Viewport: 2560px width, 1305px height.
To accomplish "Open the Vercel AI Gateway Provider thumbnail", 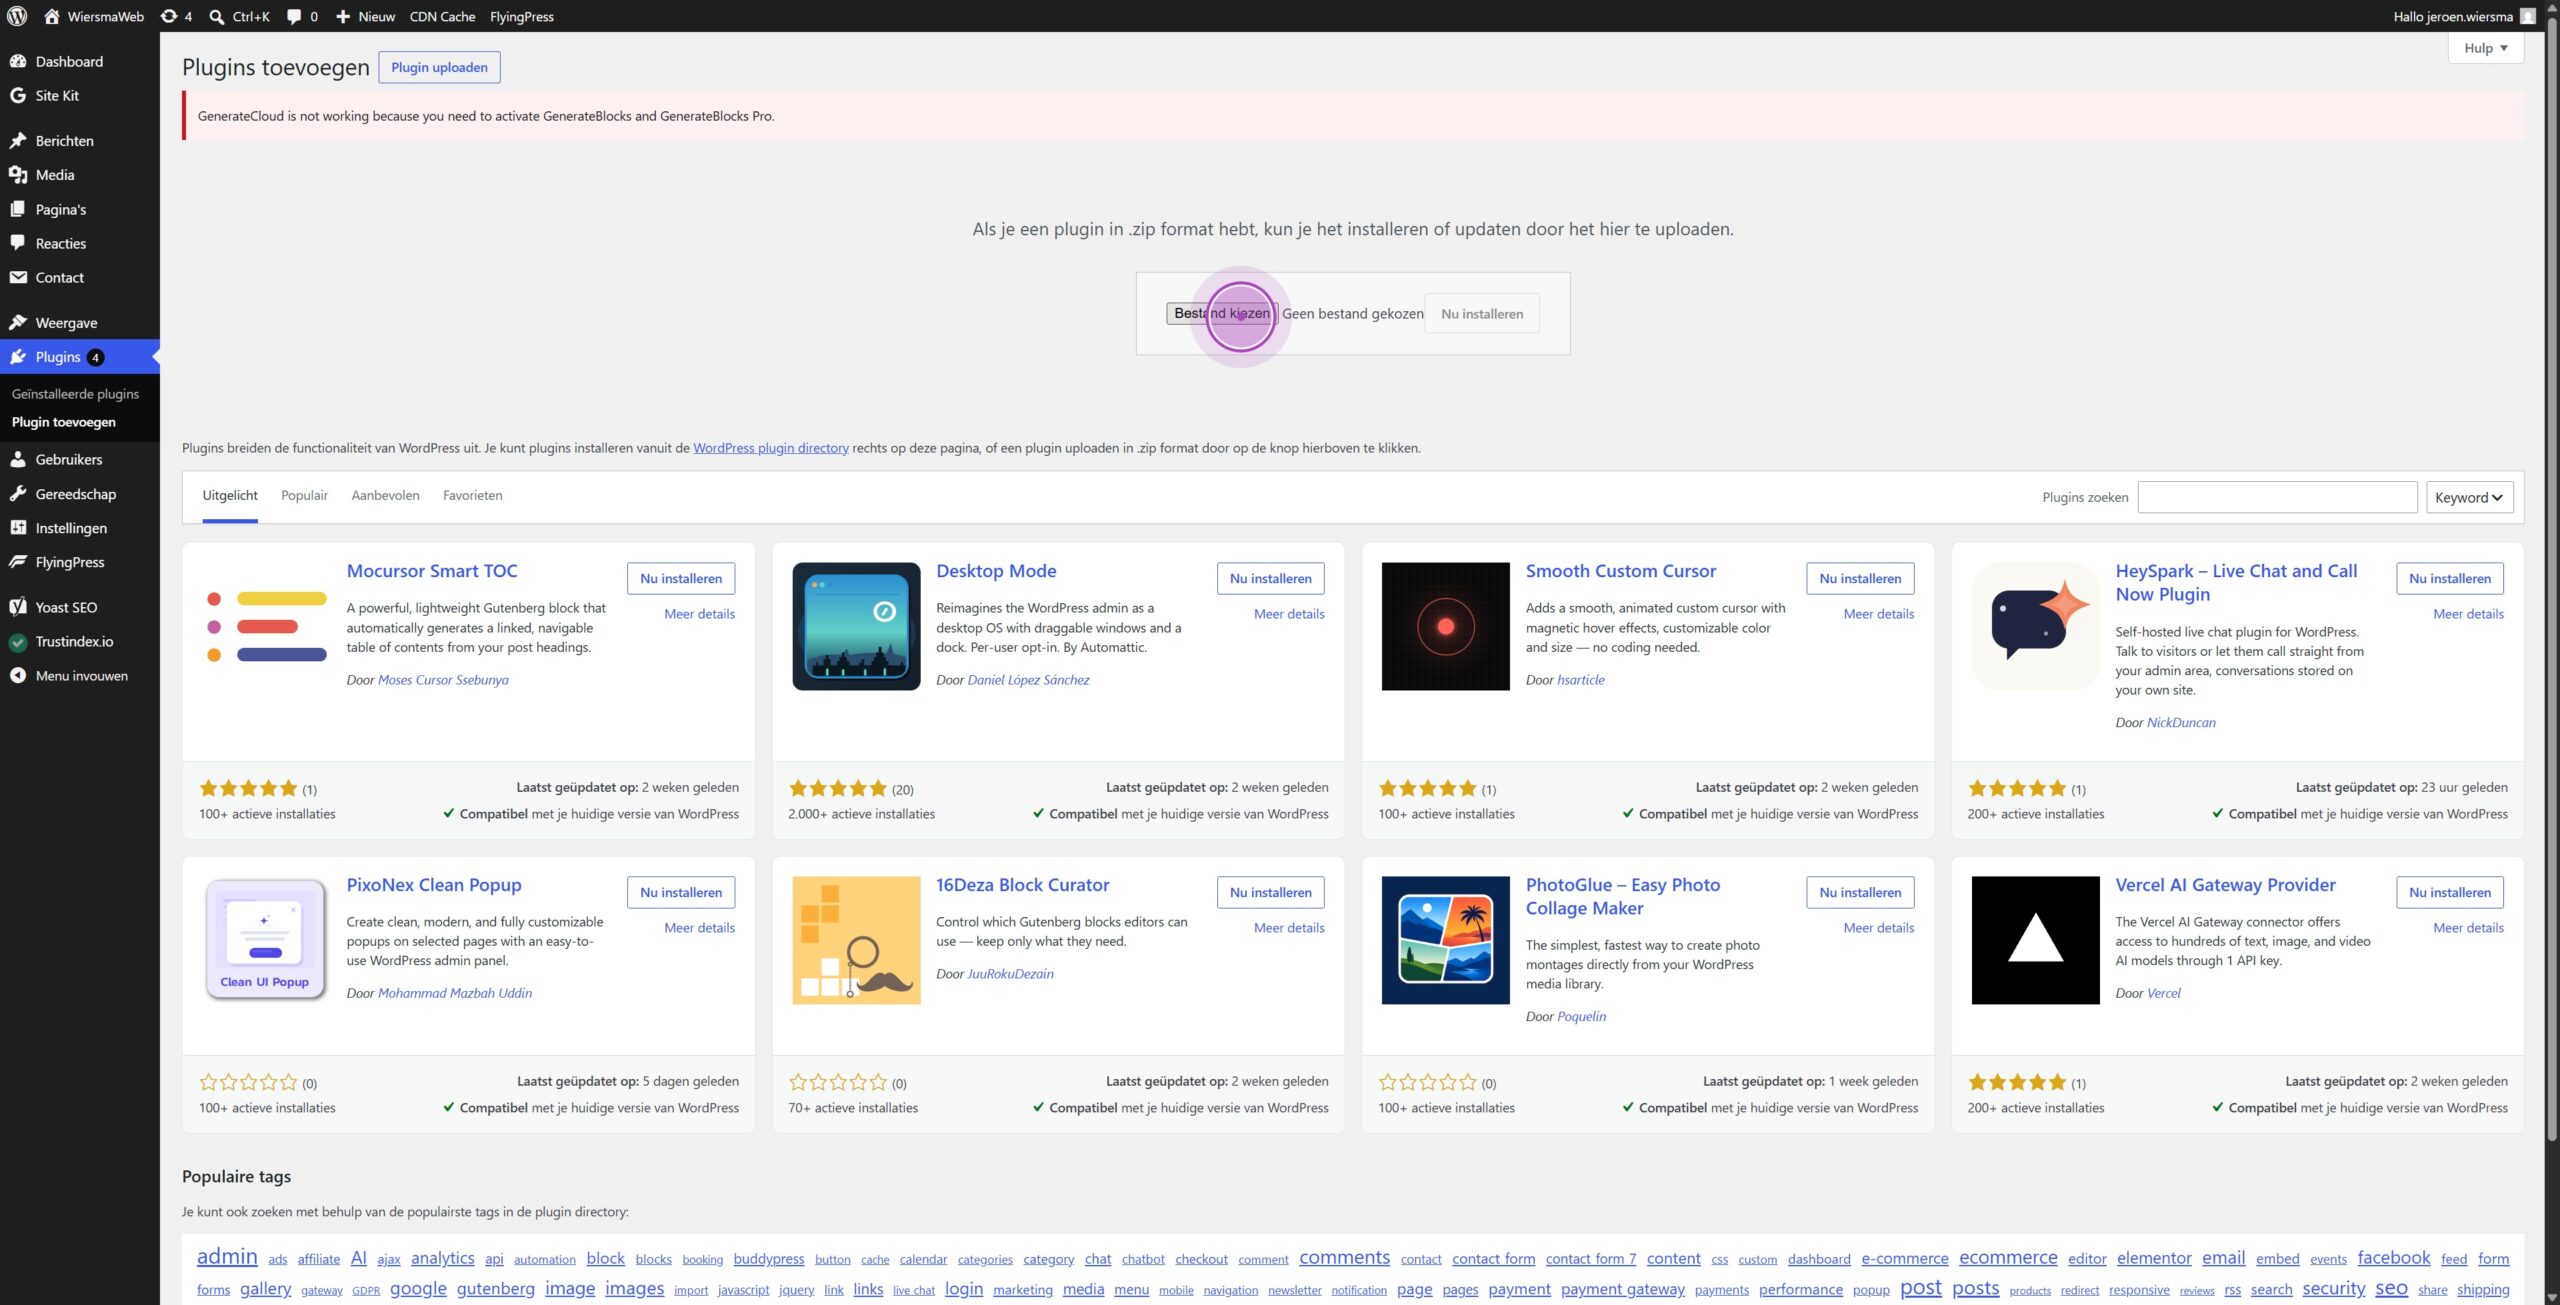I will (x=2035, y=940).
